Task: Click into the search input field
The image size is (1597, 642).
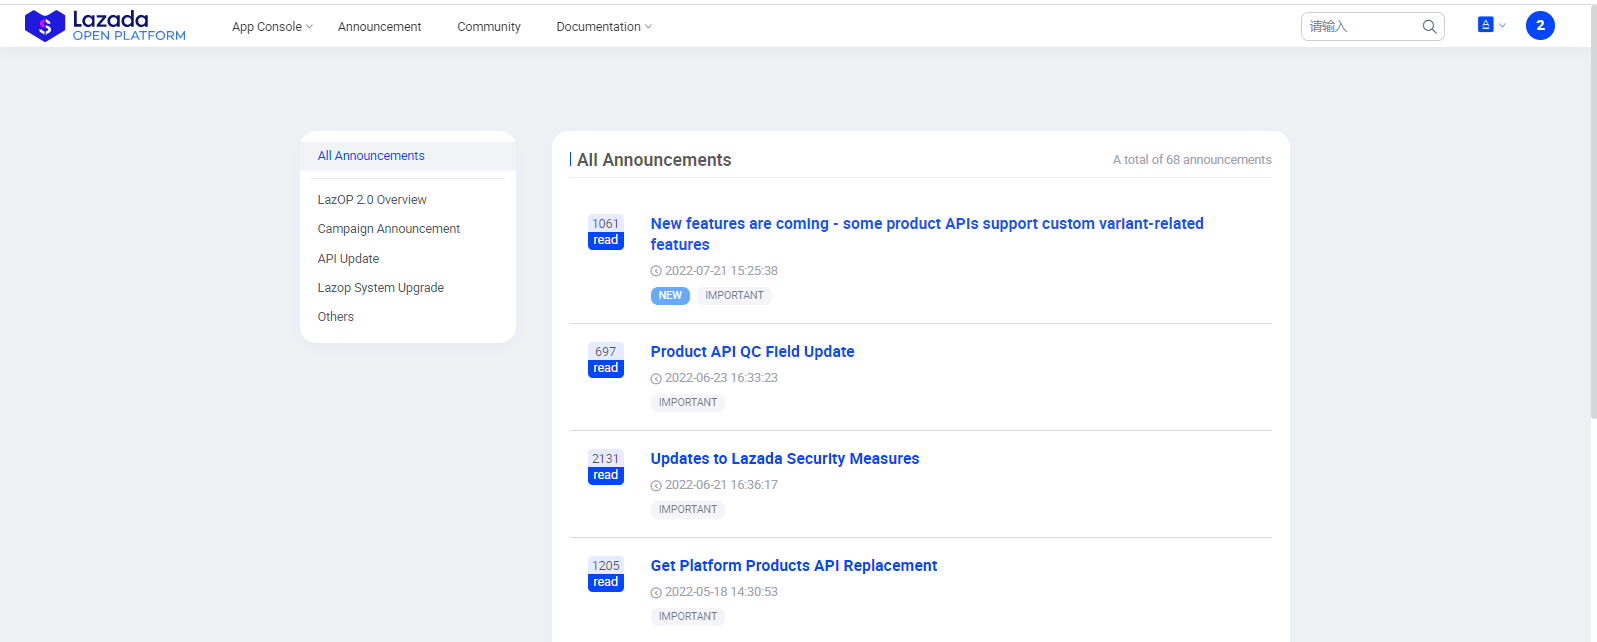Action: [1360, 27]
